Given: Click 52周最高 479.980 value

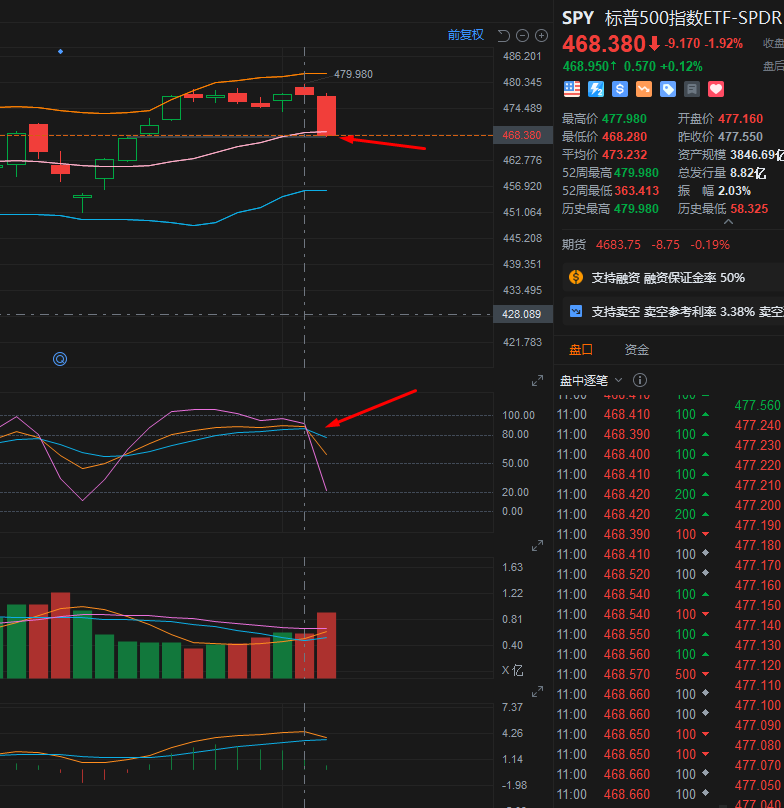Looking at the screenshot, I should pyautogui.click(x=636, y=173).
